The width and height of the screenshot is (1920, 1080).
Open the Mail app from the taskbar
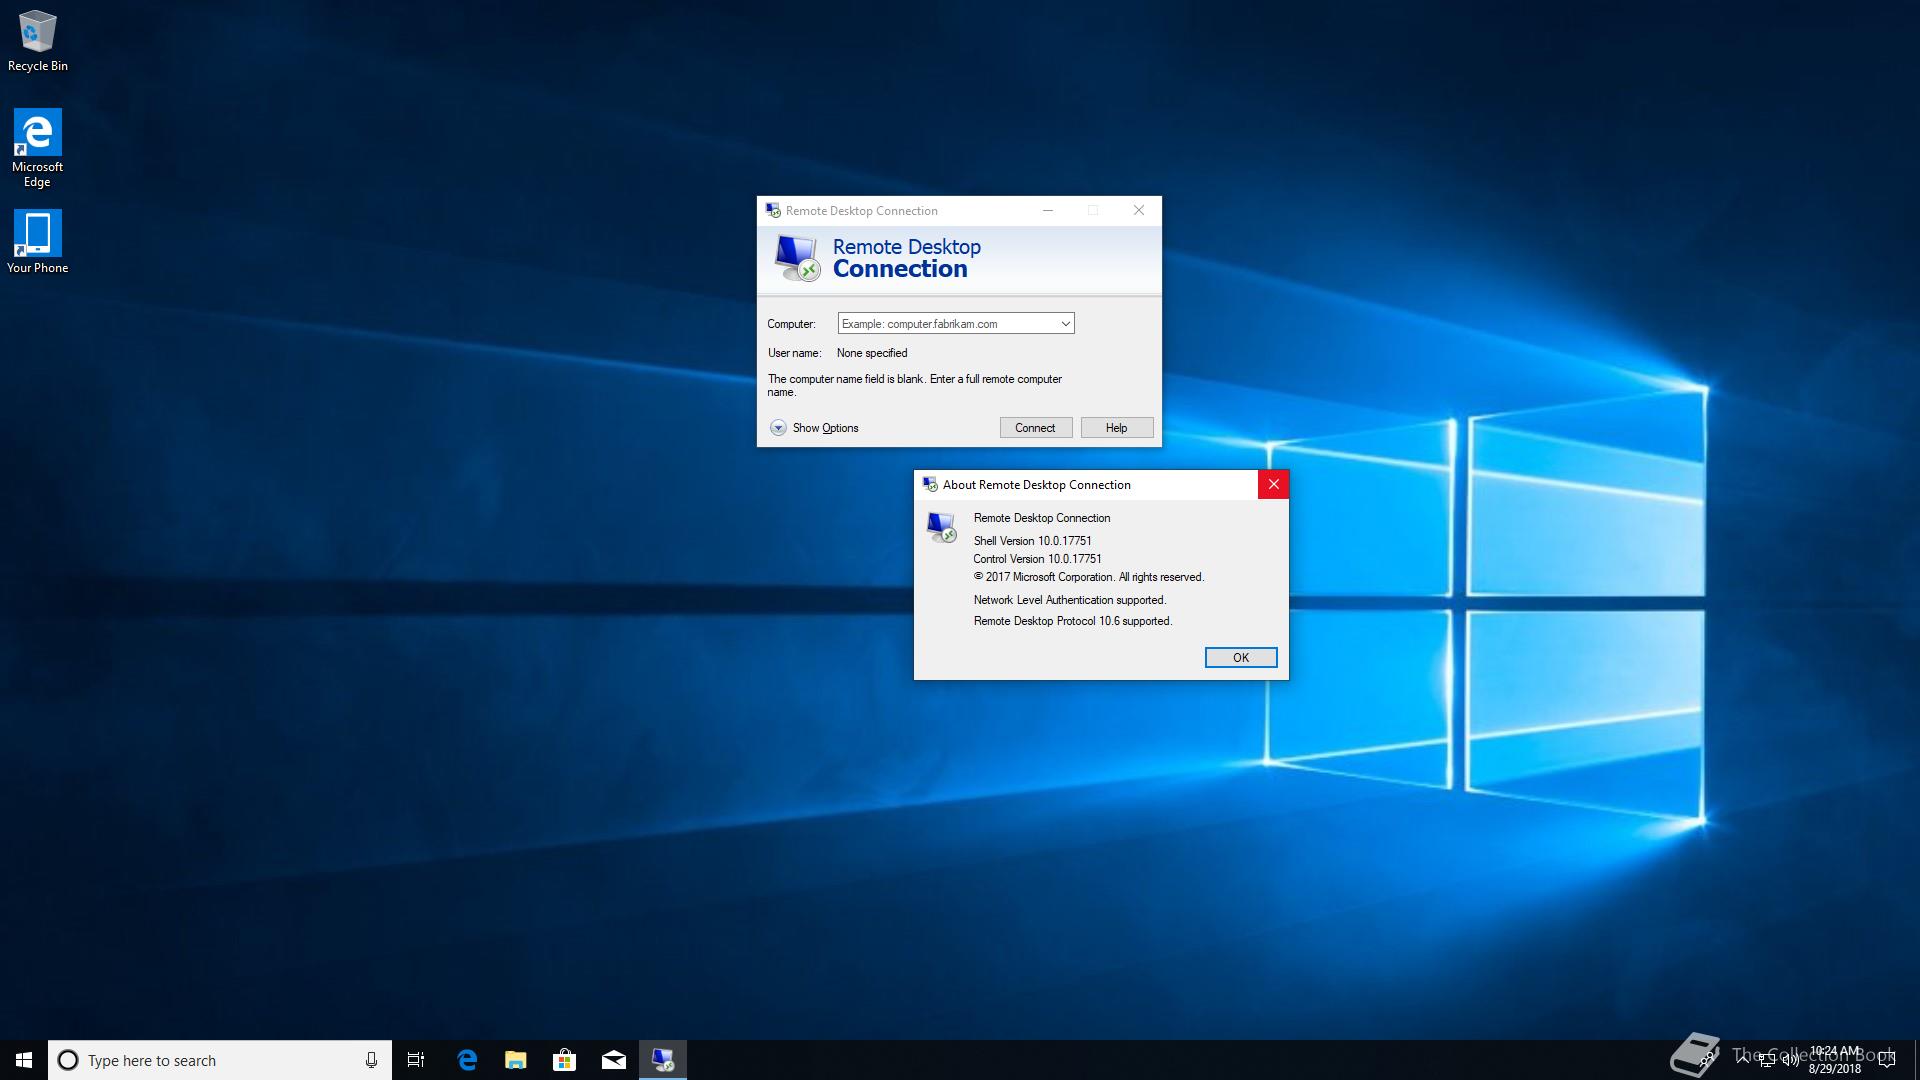(x=614, y=1060)
